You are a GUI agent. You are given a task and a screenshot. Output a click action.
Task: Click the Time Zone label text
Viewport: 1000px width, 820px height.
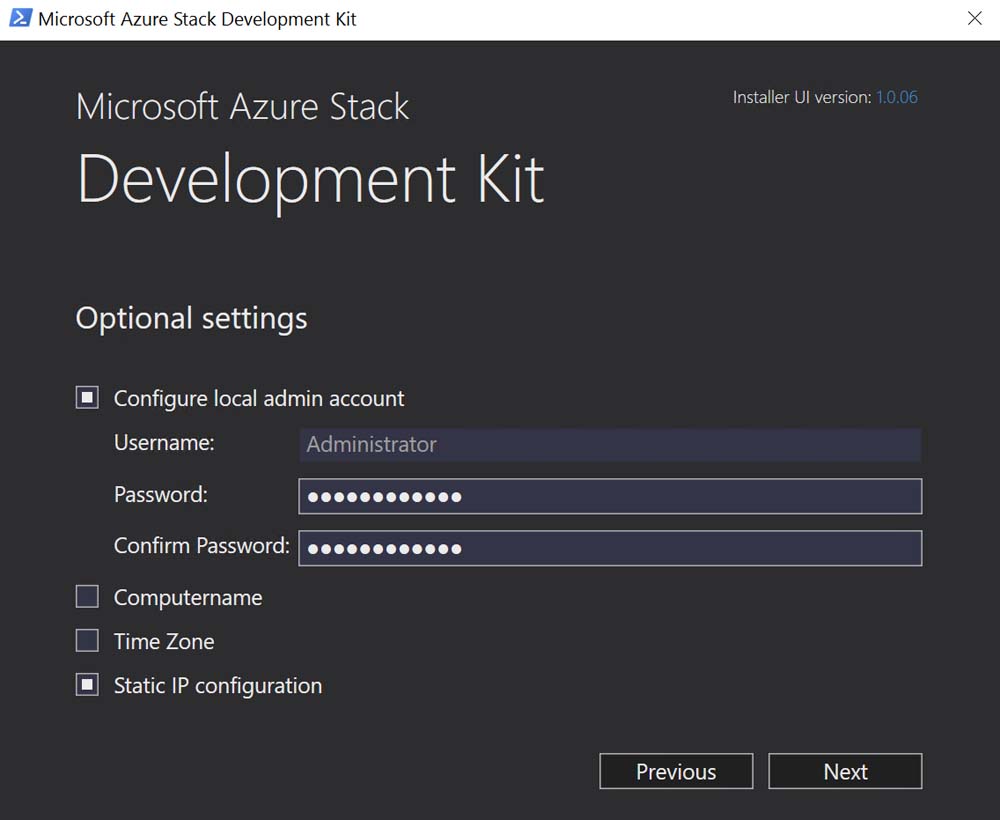point(164,642)
